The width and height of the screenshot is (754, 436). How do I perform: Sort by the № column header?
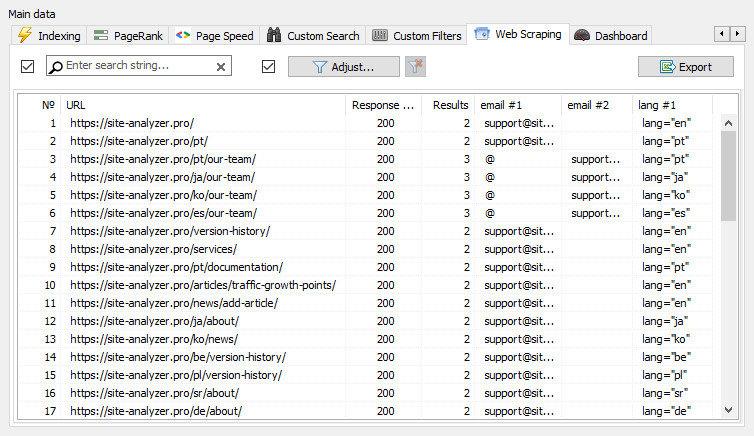click(x=40, y=105)
